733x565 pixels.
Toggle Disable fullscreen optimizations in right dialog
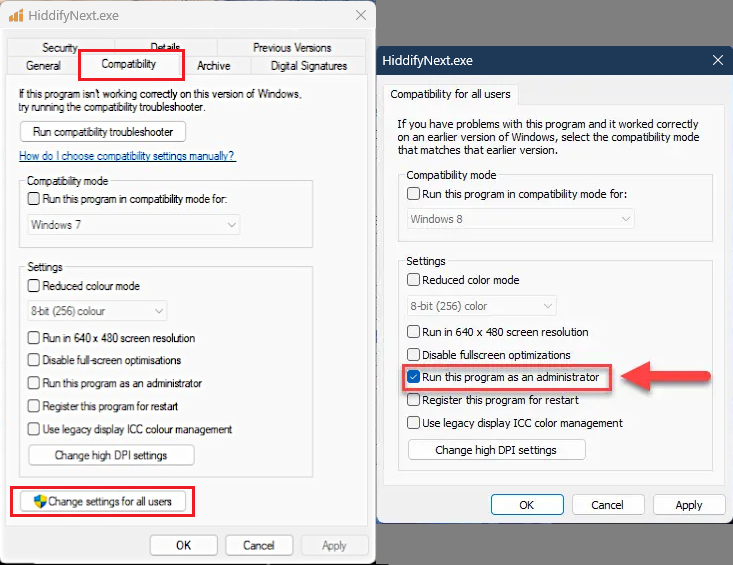414,355
